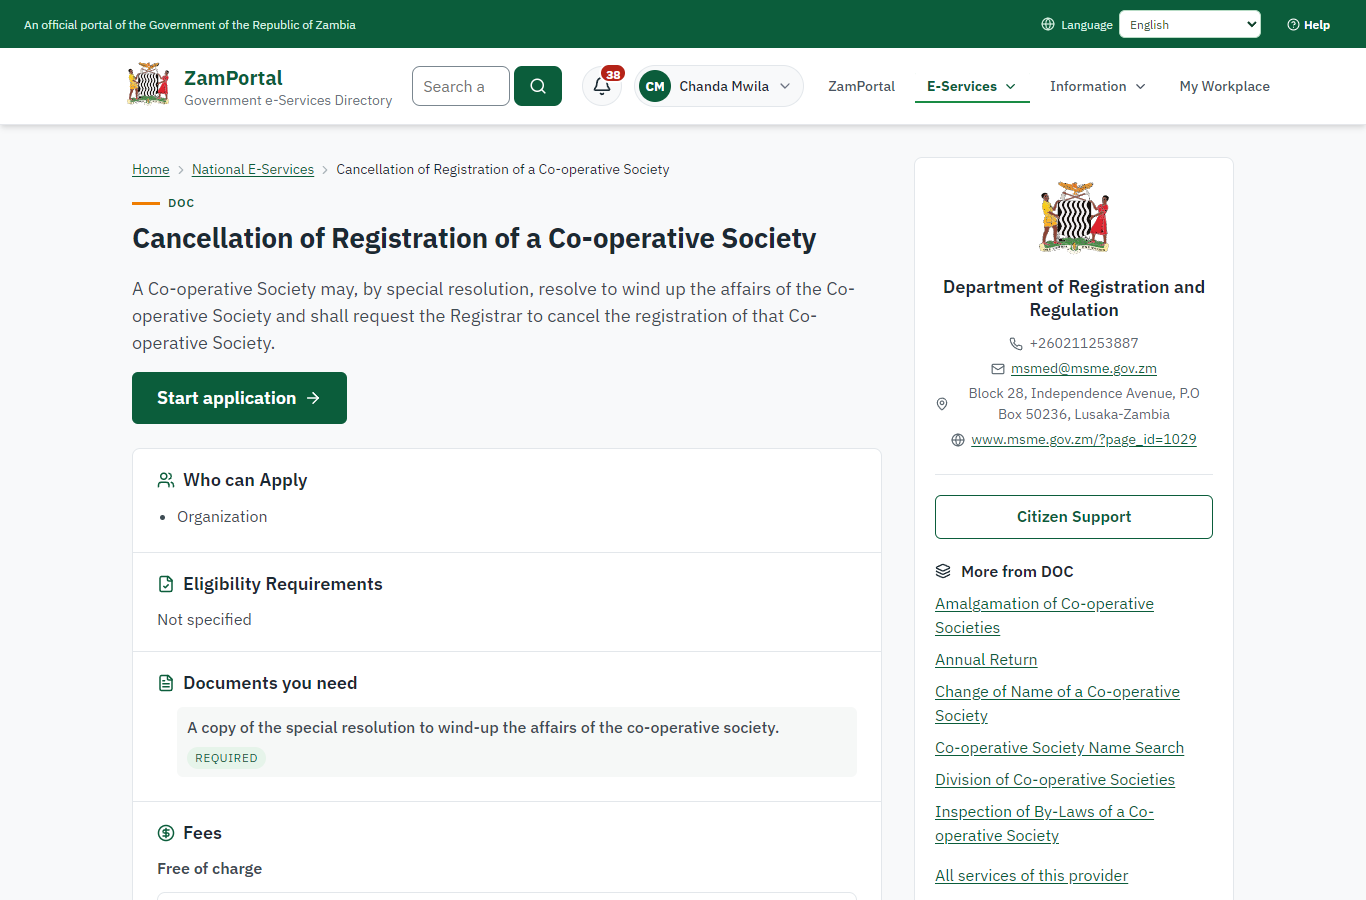Click the Fees dollar icon
Image resolution: width=1366 pixels, height=900 pixels.
(x=166, y=833)
